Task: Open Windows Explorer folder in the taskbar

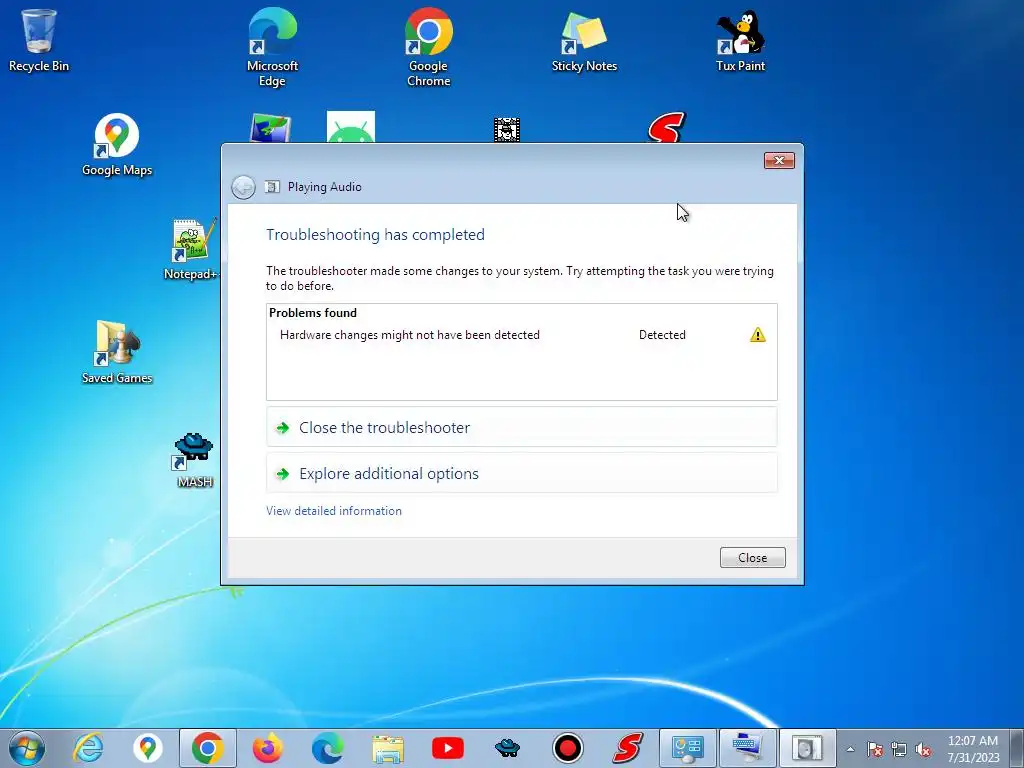Action: [388, 748]
